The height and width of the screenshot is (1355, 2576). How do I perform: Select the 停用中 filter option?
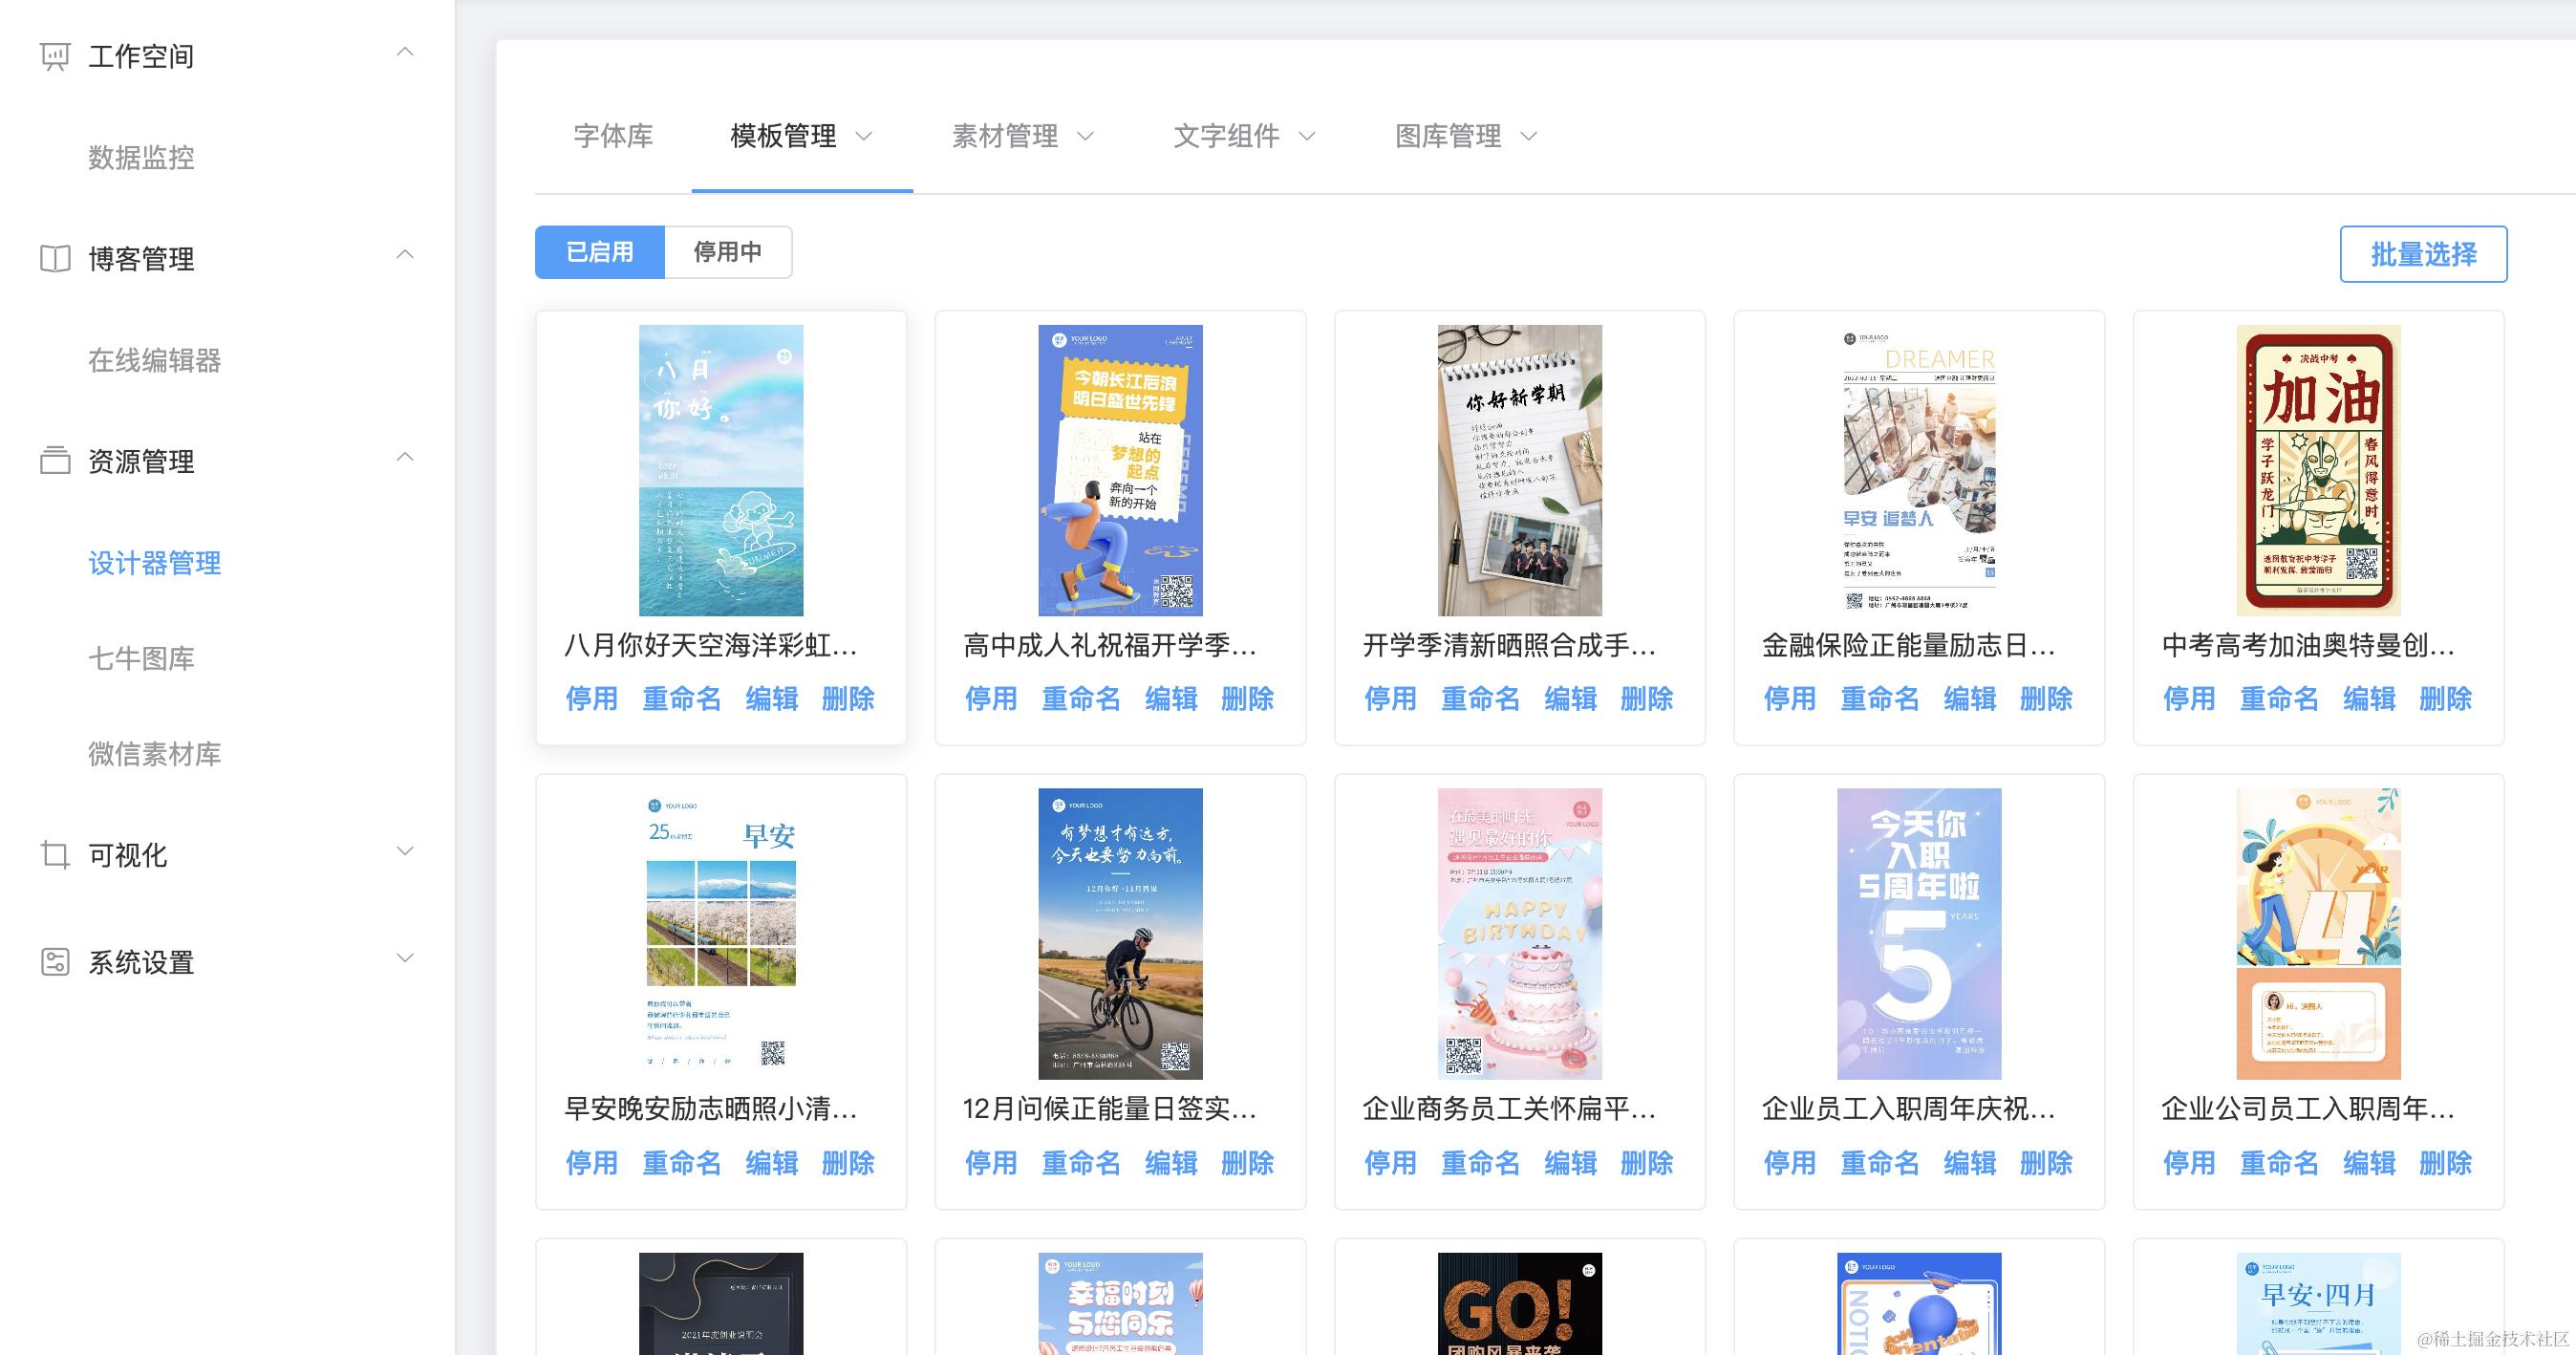728,252
